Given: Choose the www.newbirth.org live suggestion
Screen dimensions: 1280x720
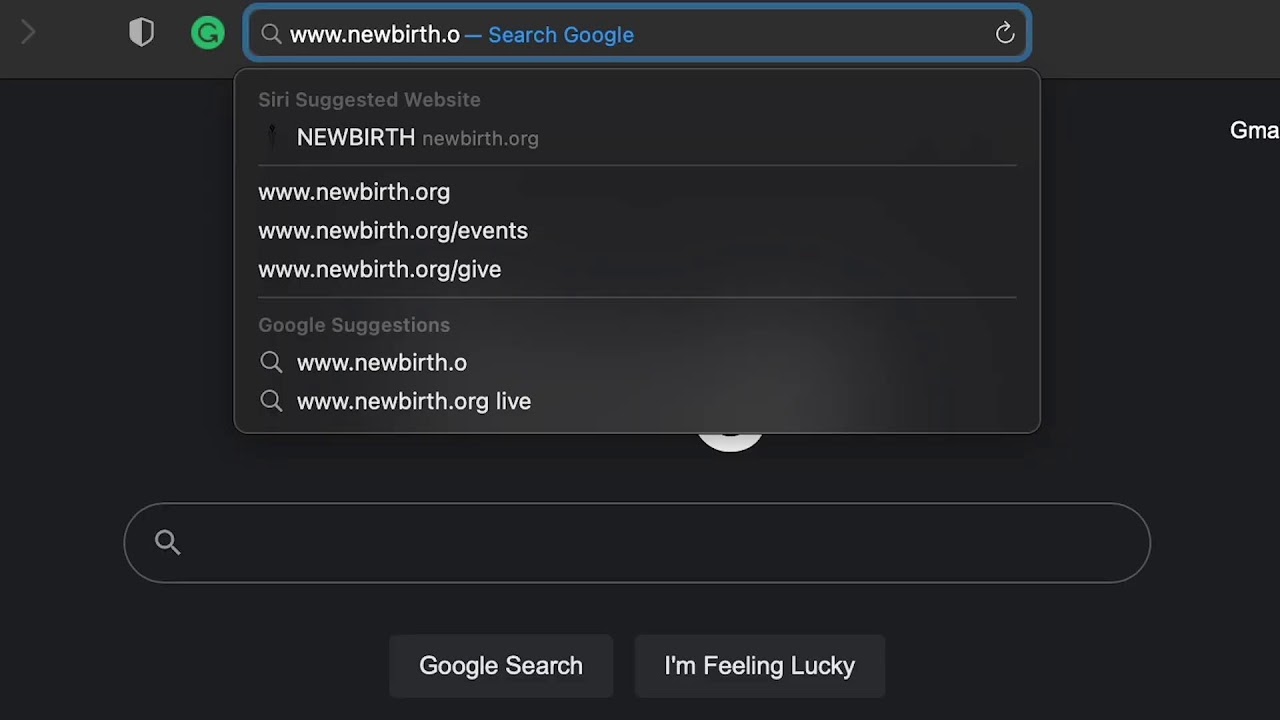Looking at the screenshot, I should [x=637, y=402].
